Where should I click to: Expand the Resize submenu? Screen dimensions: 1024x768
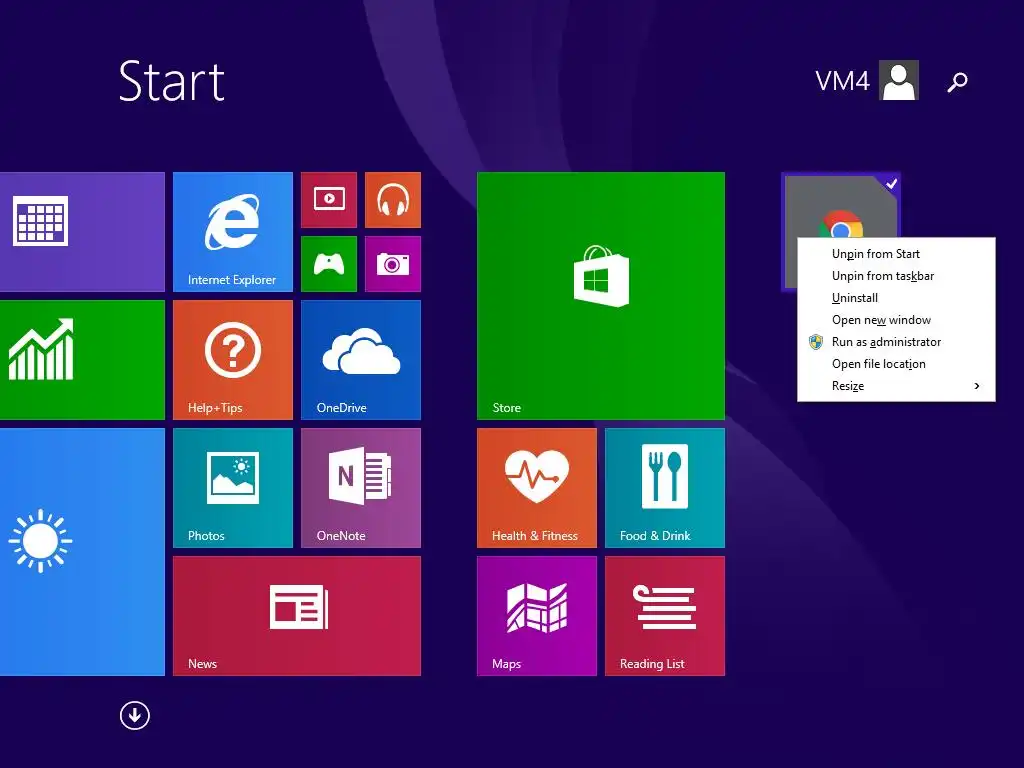tap(896, 386)
